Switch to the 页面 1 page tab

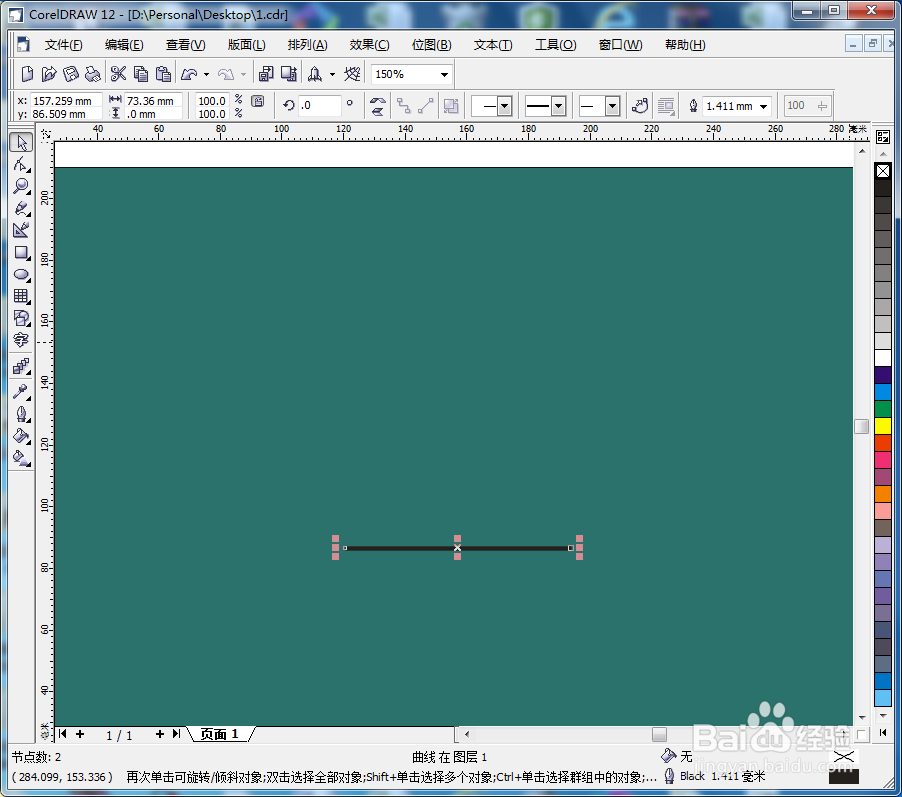(219, 734)
